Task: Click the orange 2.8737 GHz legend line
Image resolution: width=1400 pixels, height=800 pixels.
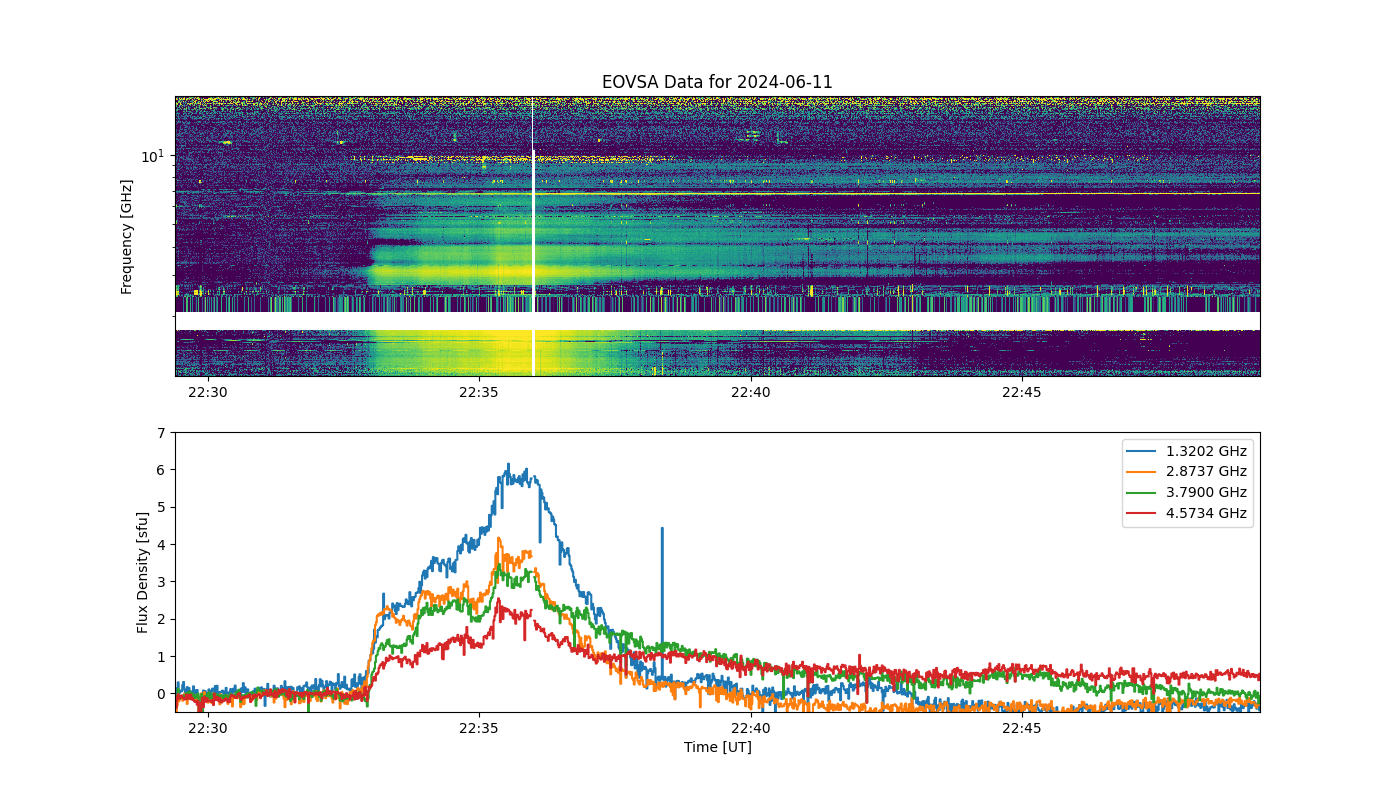Action: (1145, 472)
